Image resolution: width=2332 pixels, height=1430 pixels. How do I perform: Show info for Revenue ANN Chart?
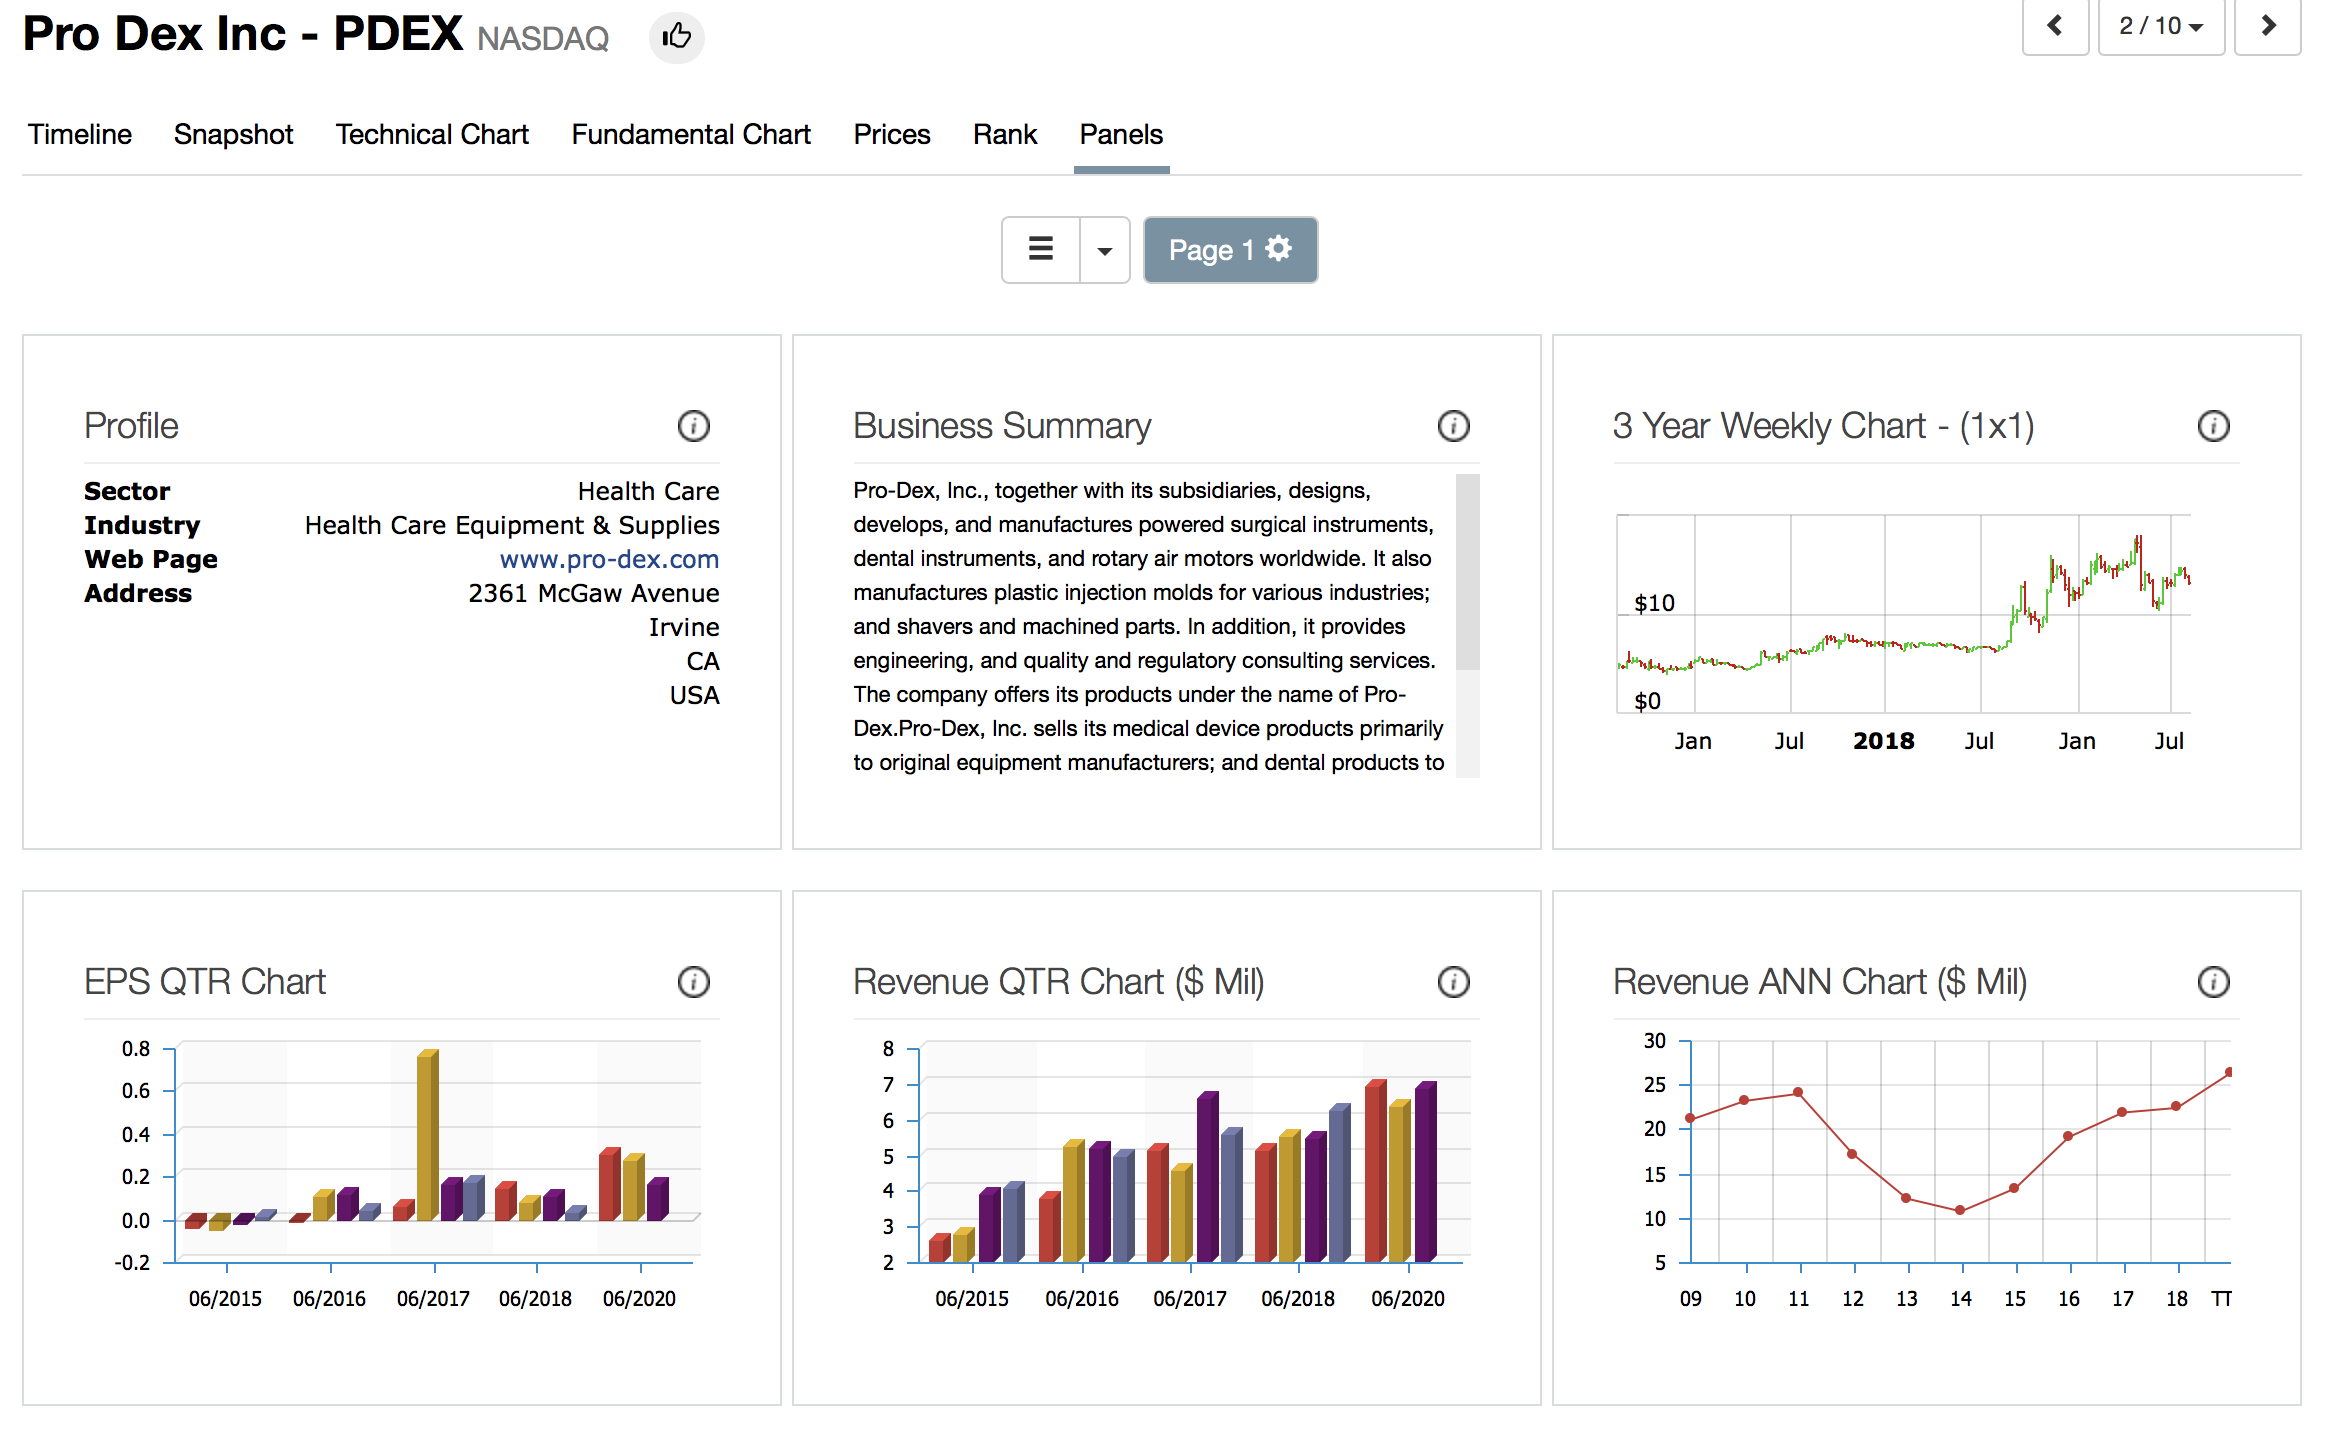[x=2213, y=982]
